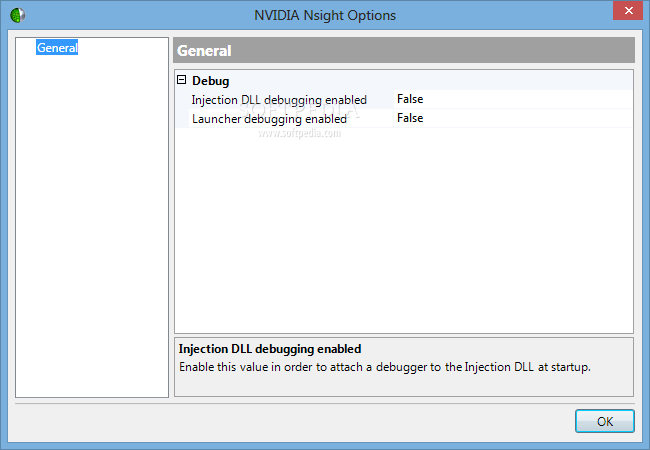
Task: Click the NVIDIA Nsight title bar icon
Action: click(x=17, y=15)
